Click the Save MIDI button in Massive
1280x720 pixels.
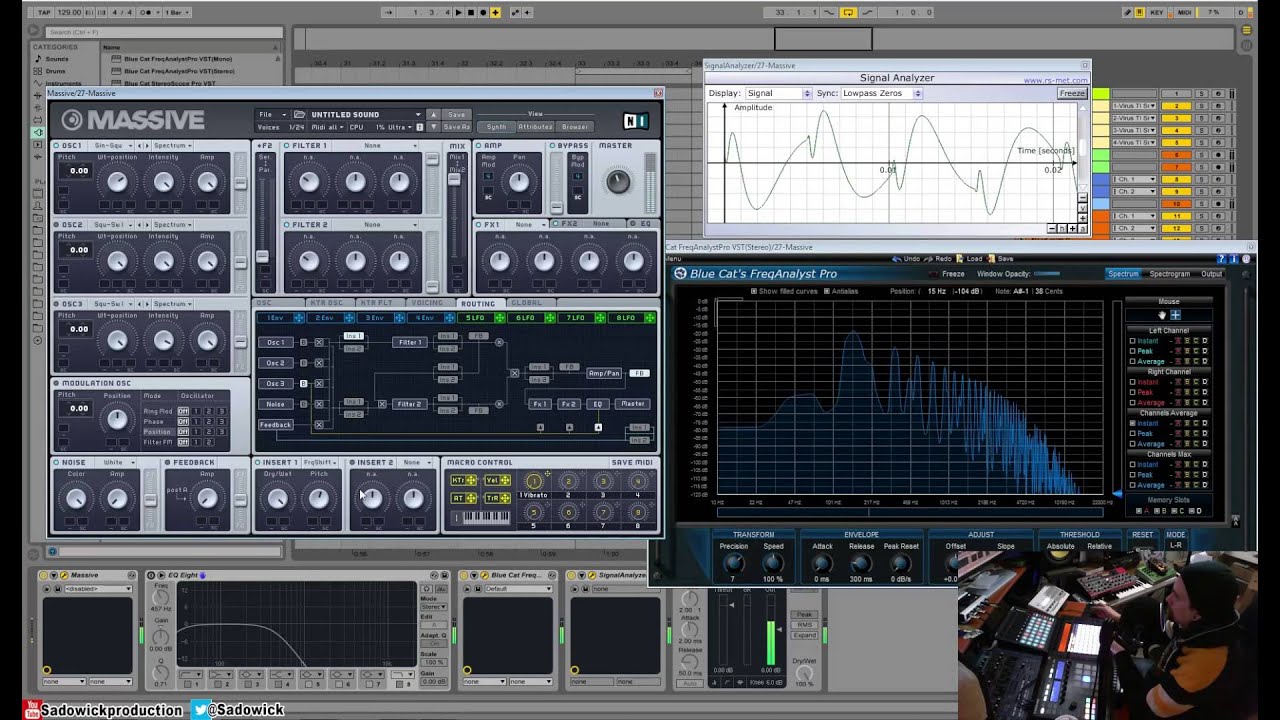click(632, 463)
